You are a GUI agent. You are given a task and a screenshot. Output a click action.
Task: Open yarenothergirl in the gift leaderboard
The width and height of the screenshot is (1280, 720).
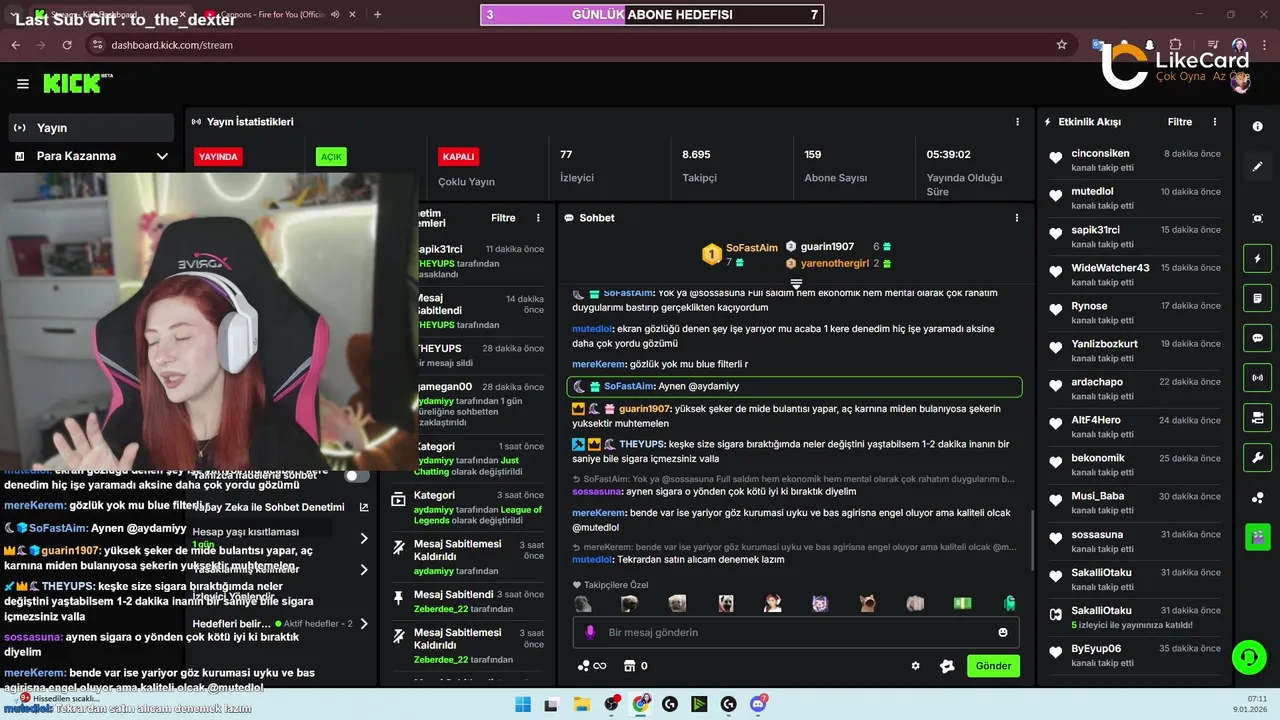839,263
